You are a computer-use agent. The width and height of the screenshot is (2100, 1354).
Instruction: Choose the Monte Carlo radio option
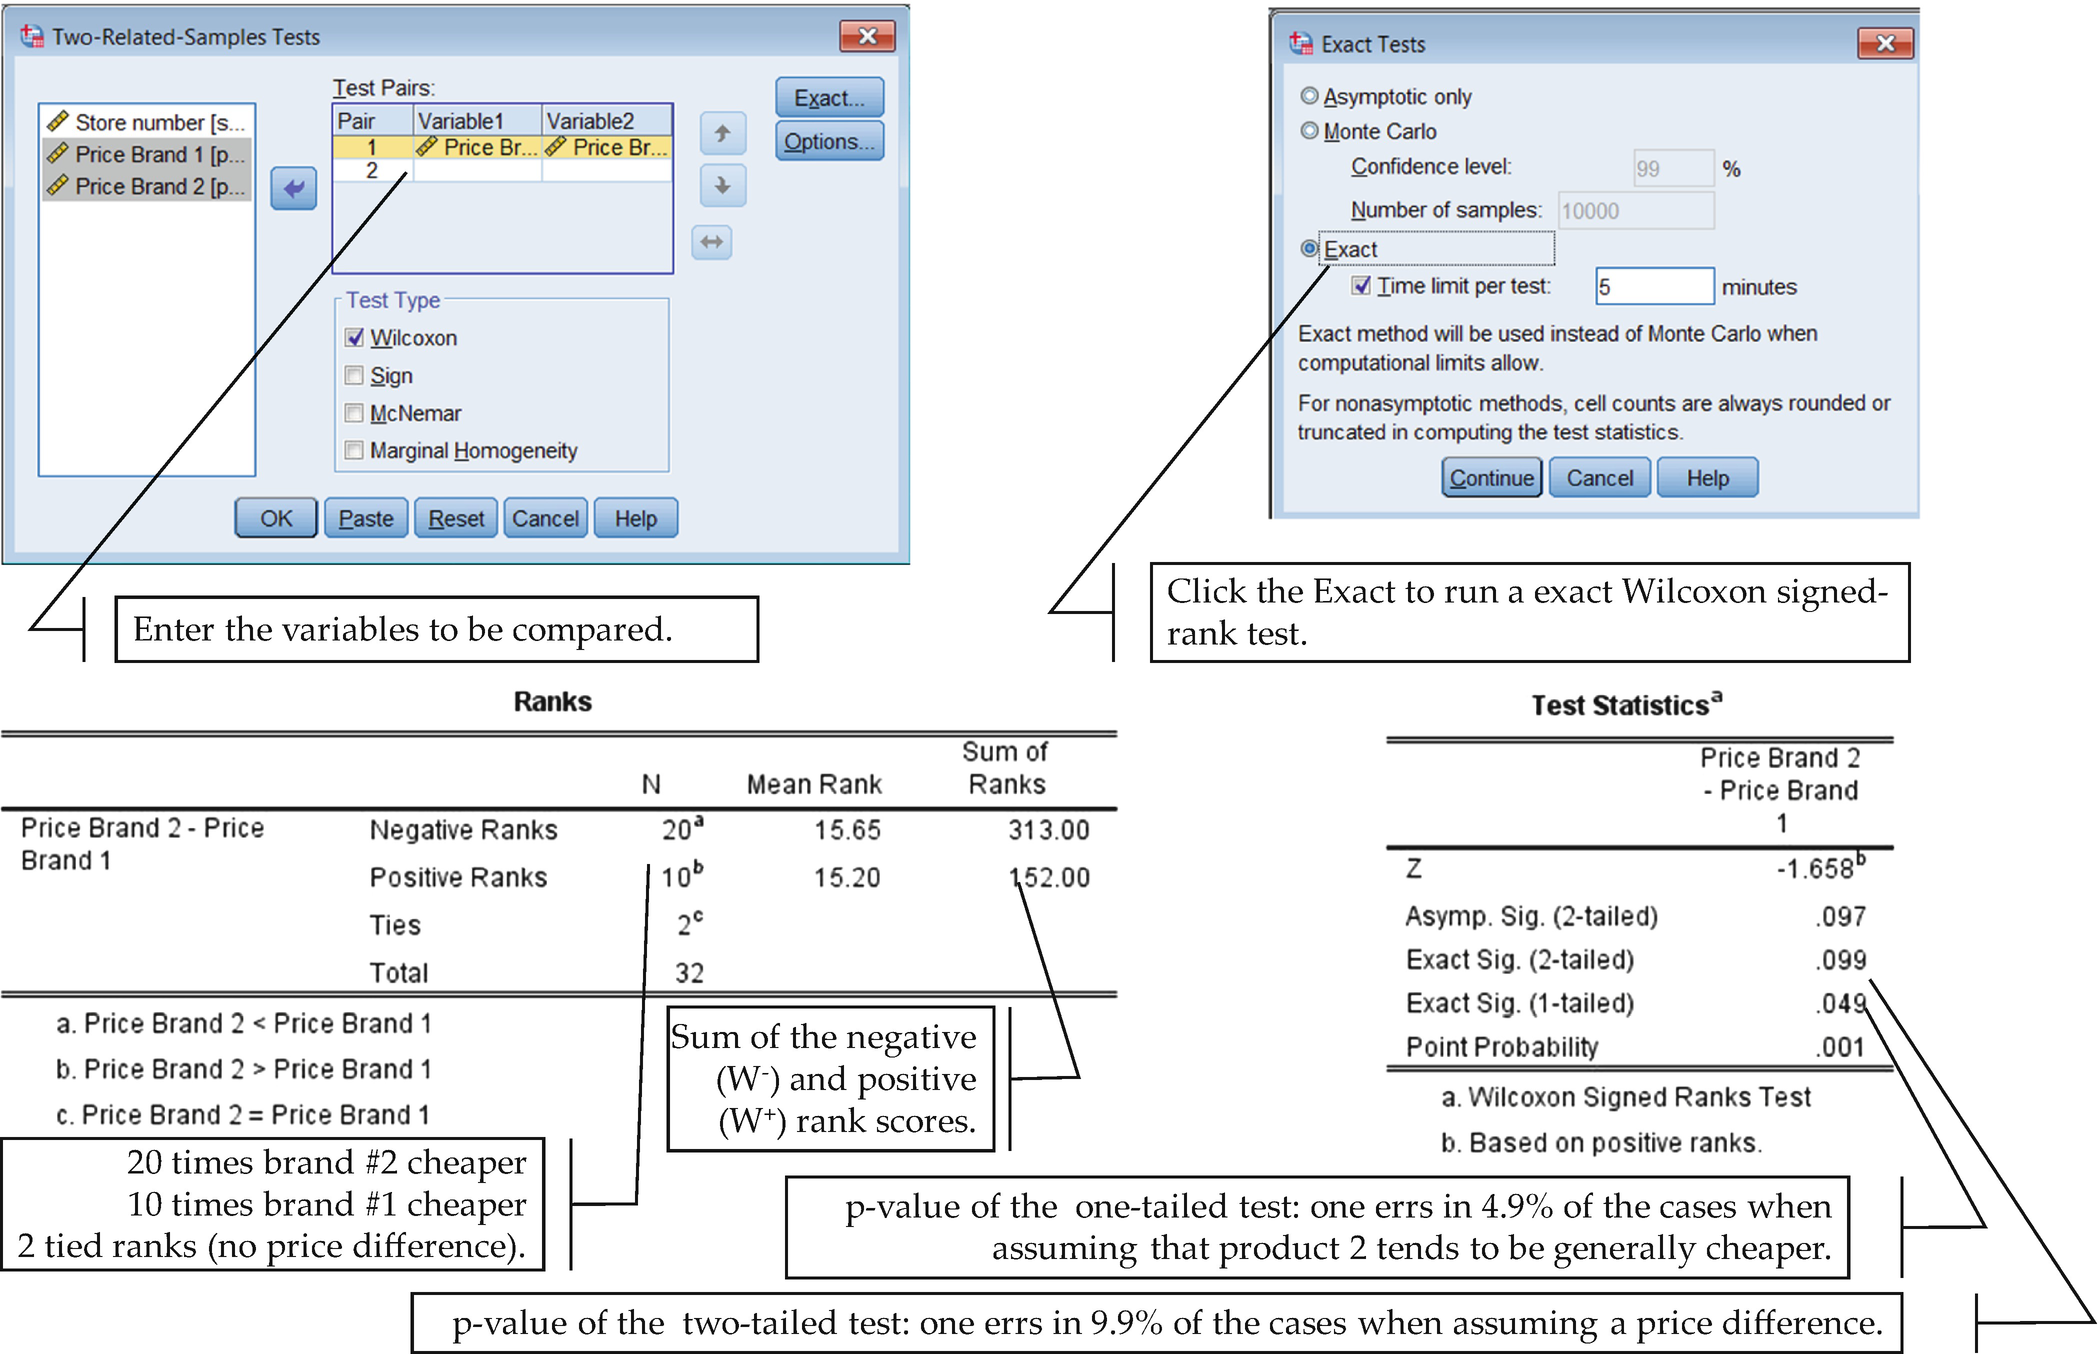click(1309, 131)
